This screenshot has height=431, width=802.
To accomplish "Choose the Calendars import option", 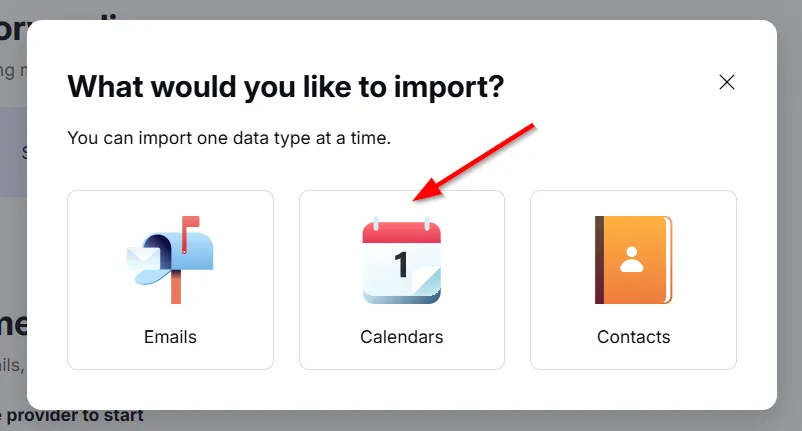I will coord(401,280).
